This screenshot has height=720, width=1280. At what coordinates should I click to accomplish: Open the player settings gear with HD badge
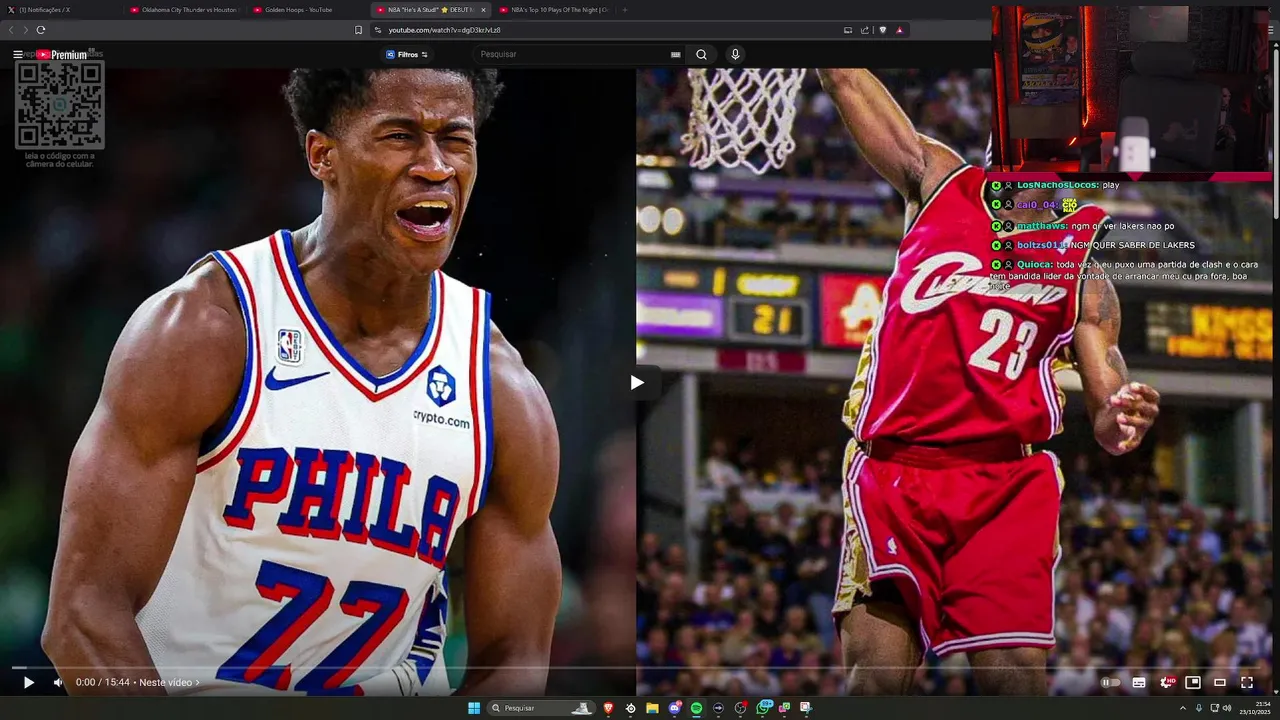point(1167,682)
